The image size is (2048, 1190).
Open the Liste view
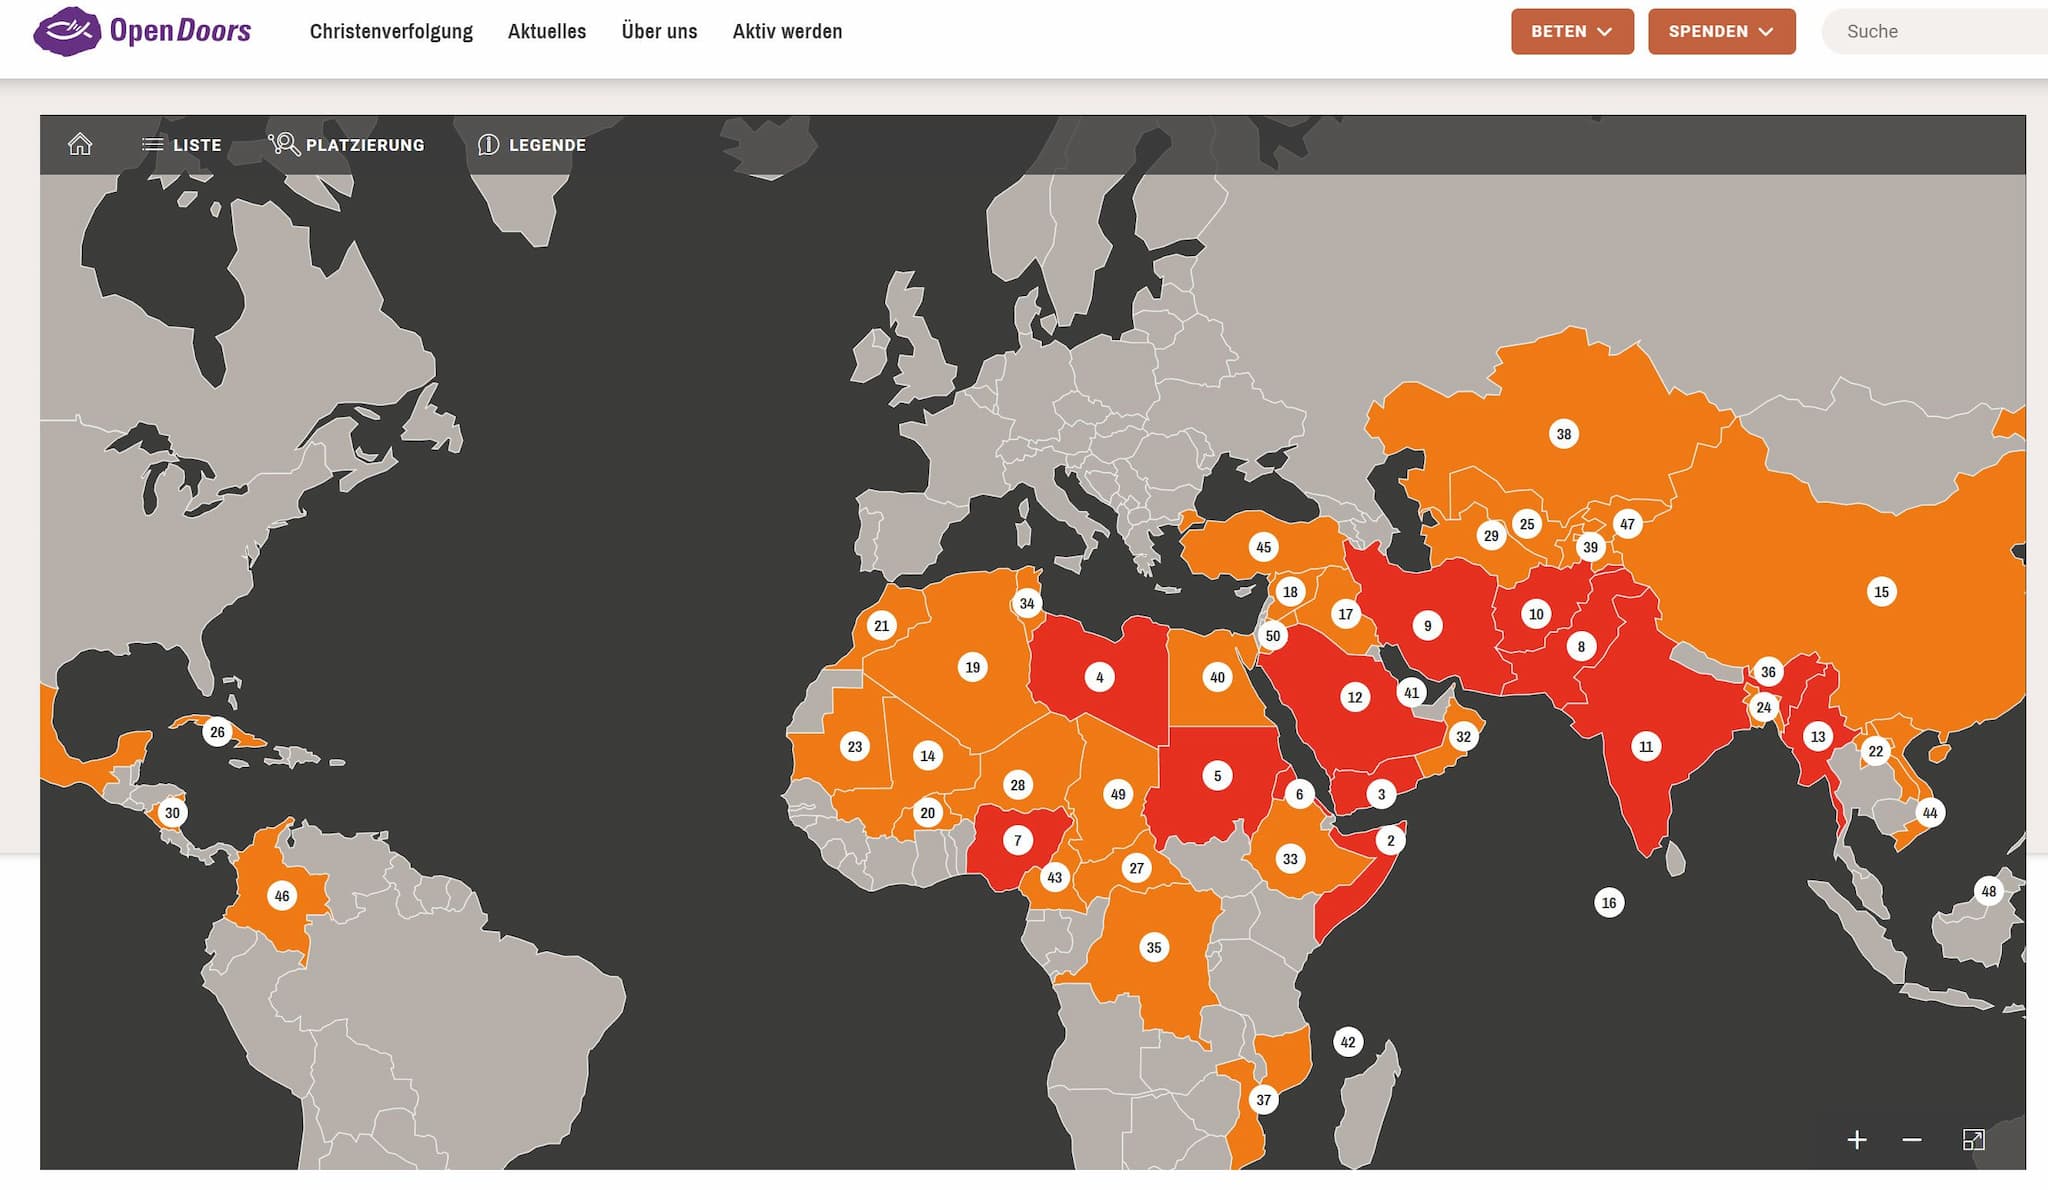click(x=181, y=145)
